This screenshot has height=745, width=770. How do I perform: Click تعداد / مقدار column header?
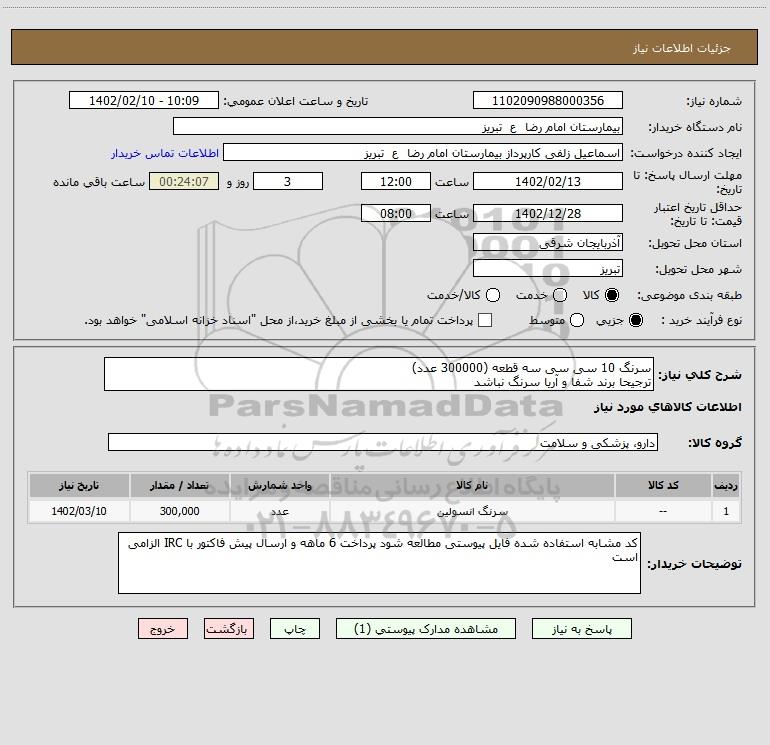(x=179, y=485)
